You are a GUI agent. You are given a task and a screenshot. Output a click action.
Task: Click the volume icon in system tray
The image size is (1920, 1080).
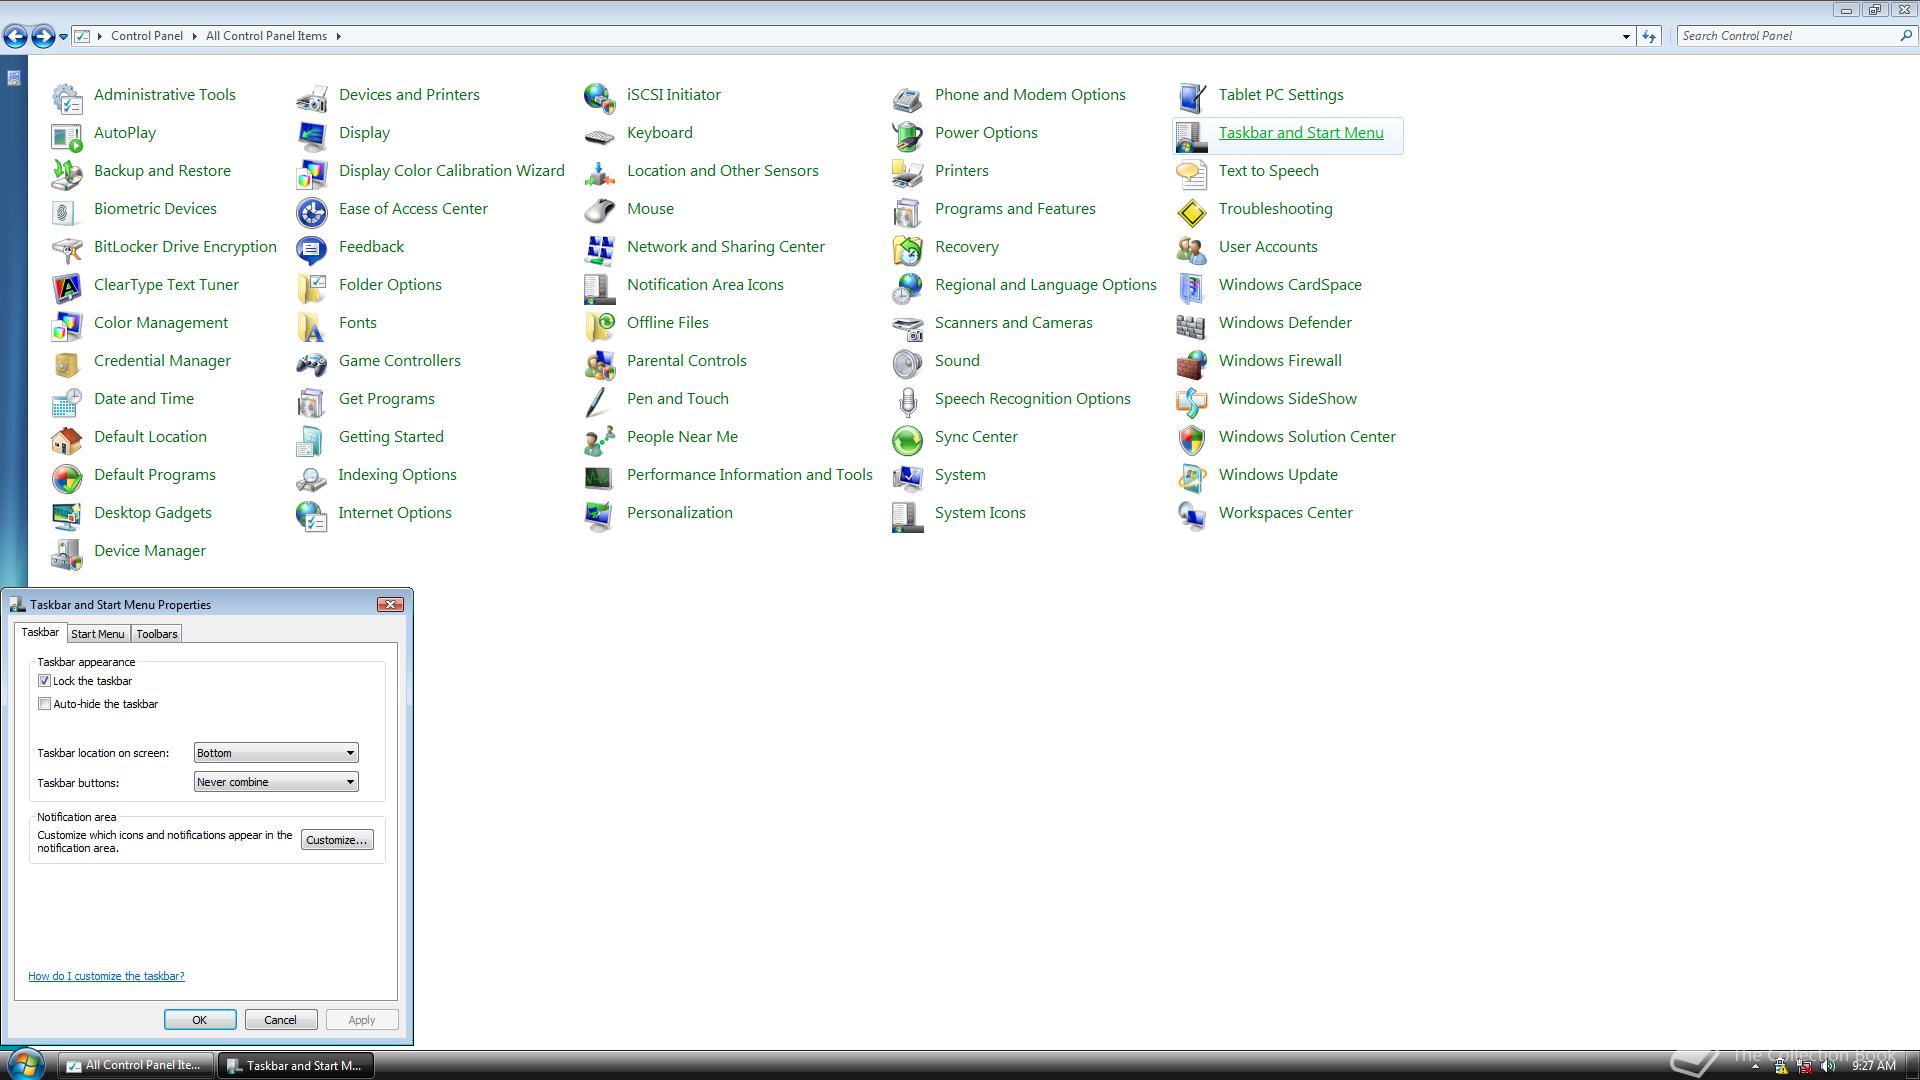(1828, 1066)
